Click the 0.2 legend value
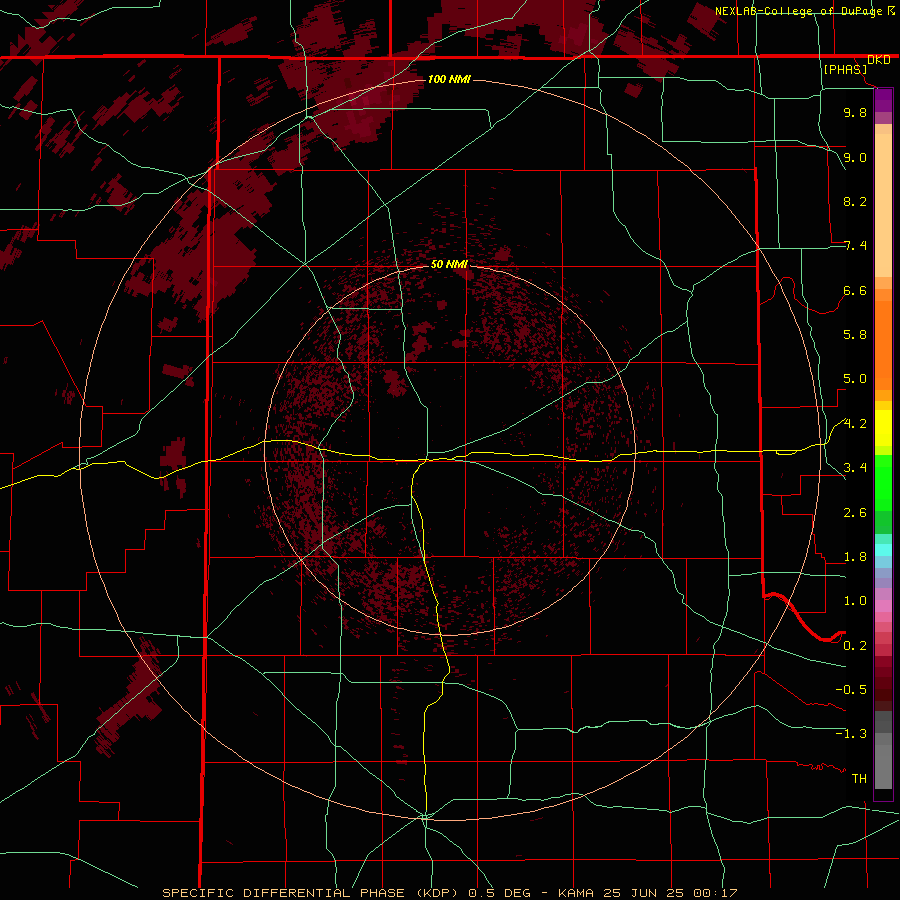Image resolution: width=900 pixels, height=900 pixels. tap(855, 646)
